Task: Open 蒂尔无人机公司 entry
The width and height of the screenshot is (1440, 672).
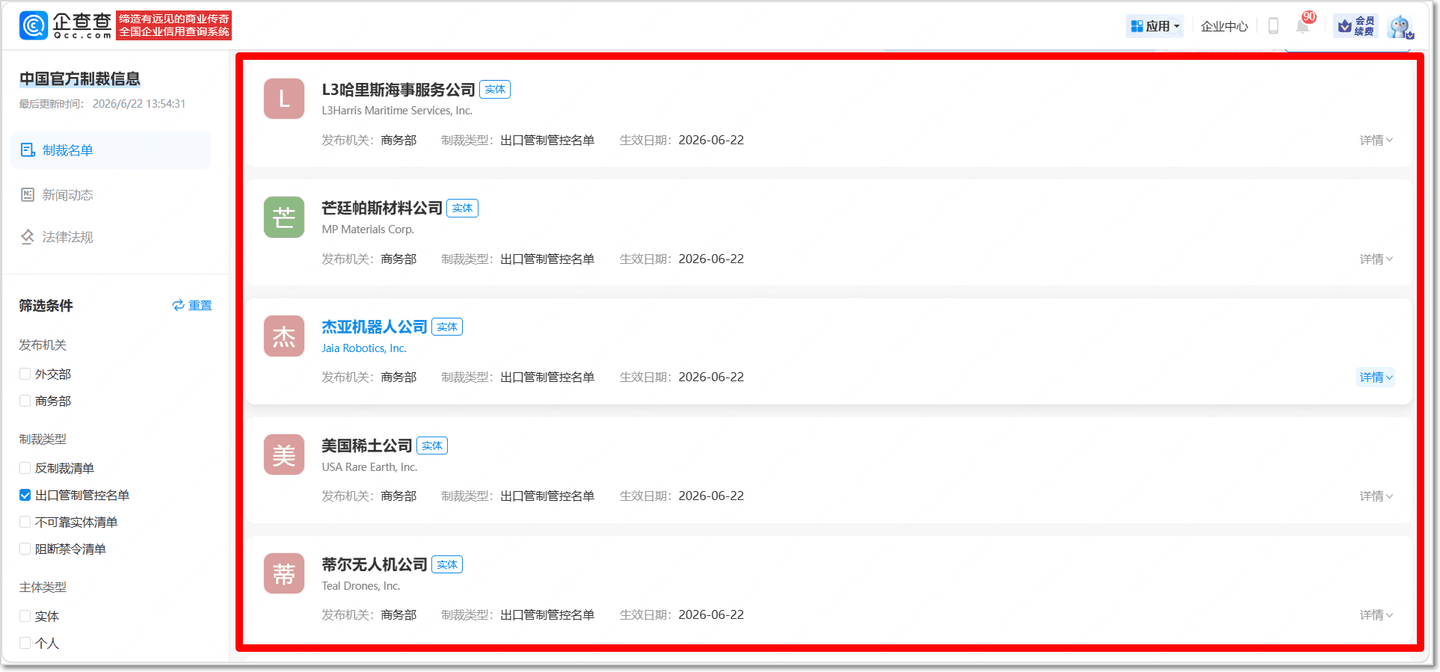Action: [374, 565]
